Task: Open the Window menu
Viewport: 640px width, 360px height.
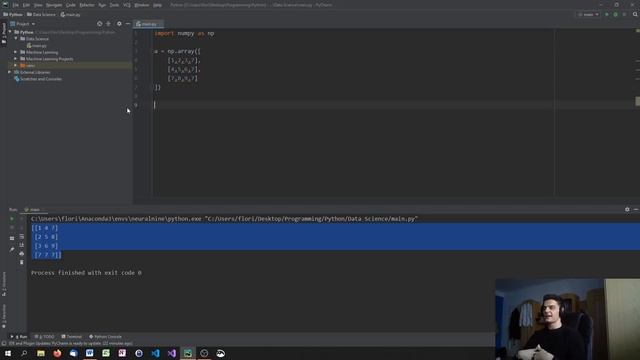Action: coord(142,5)
